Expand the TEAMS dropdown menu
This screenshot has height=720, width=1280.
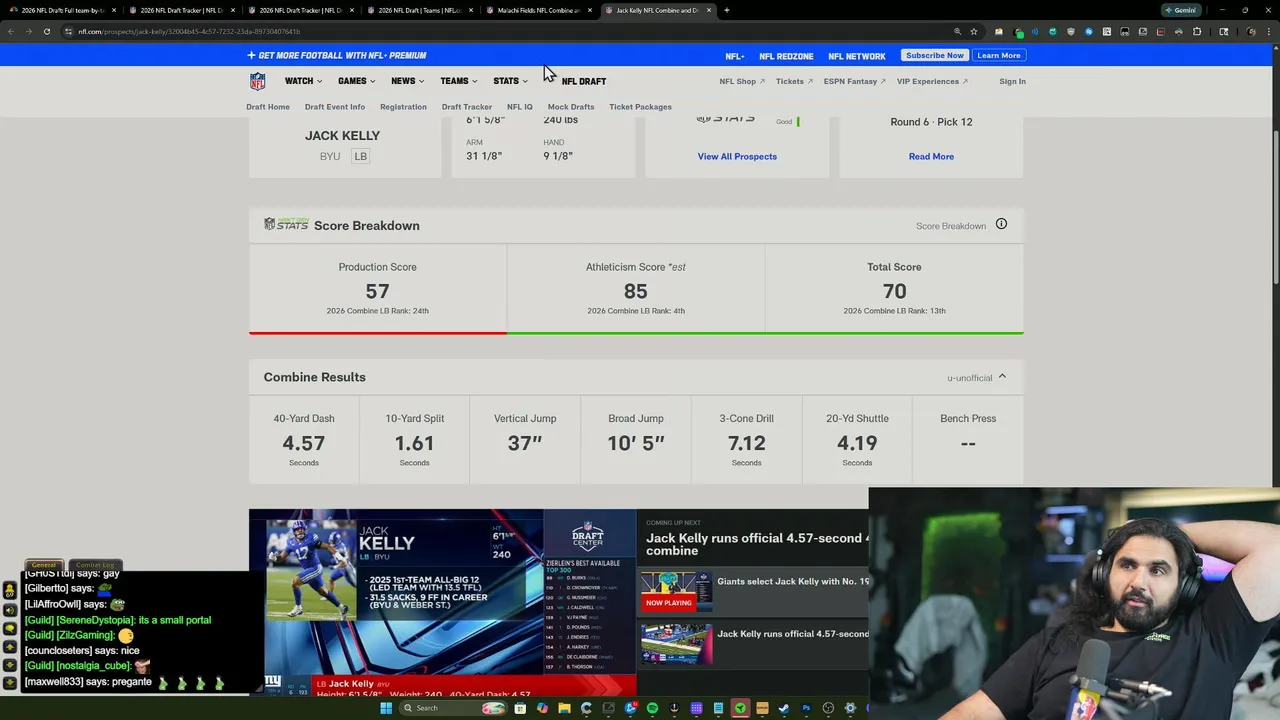458,81
